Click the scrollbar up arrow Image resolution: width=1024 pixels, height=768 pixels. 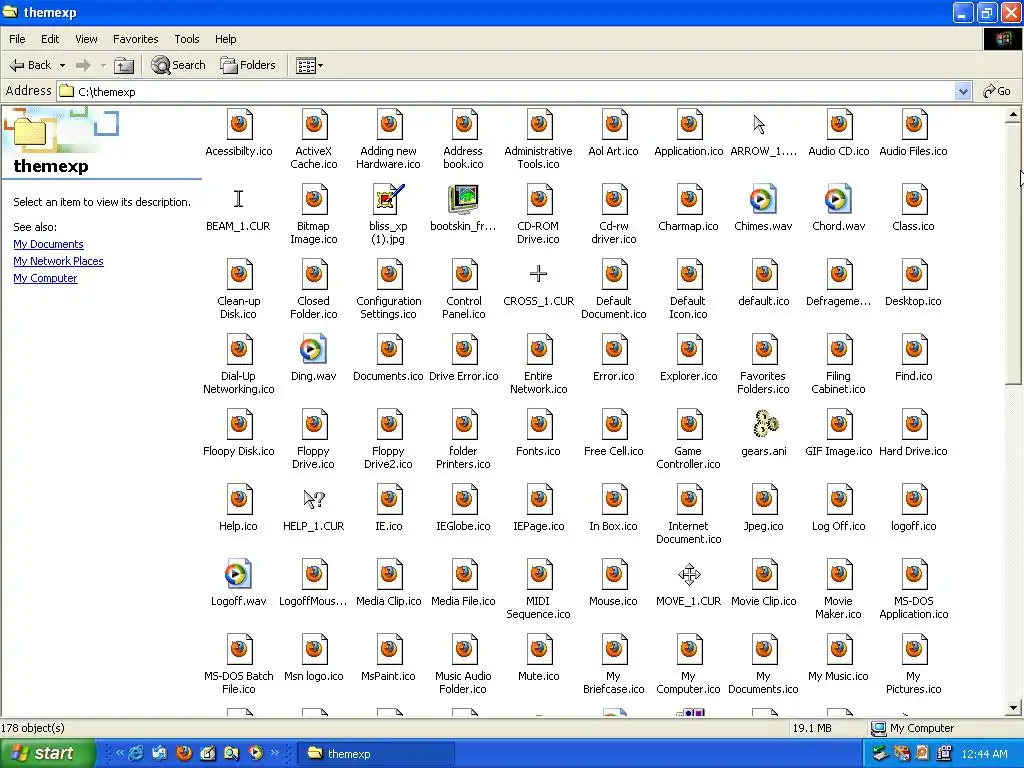[1013, 115]
